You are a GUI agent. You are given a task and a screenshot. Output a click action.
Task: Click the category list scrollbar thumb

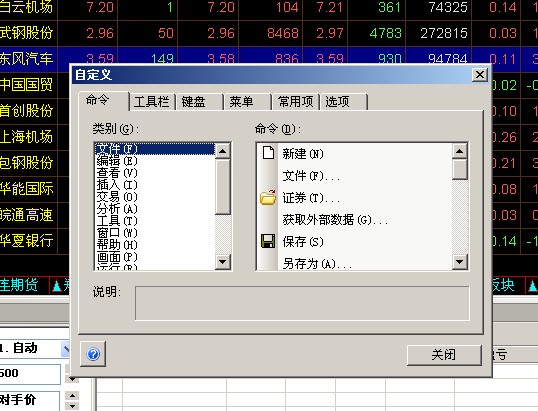click(223, 186)
